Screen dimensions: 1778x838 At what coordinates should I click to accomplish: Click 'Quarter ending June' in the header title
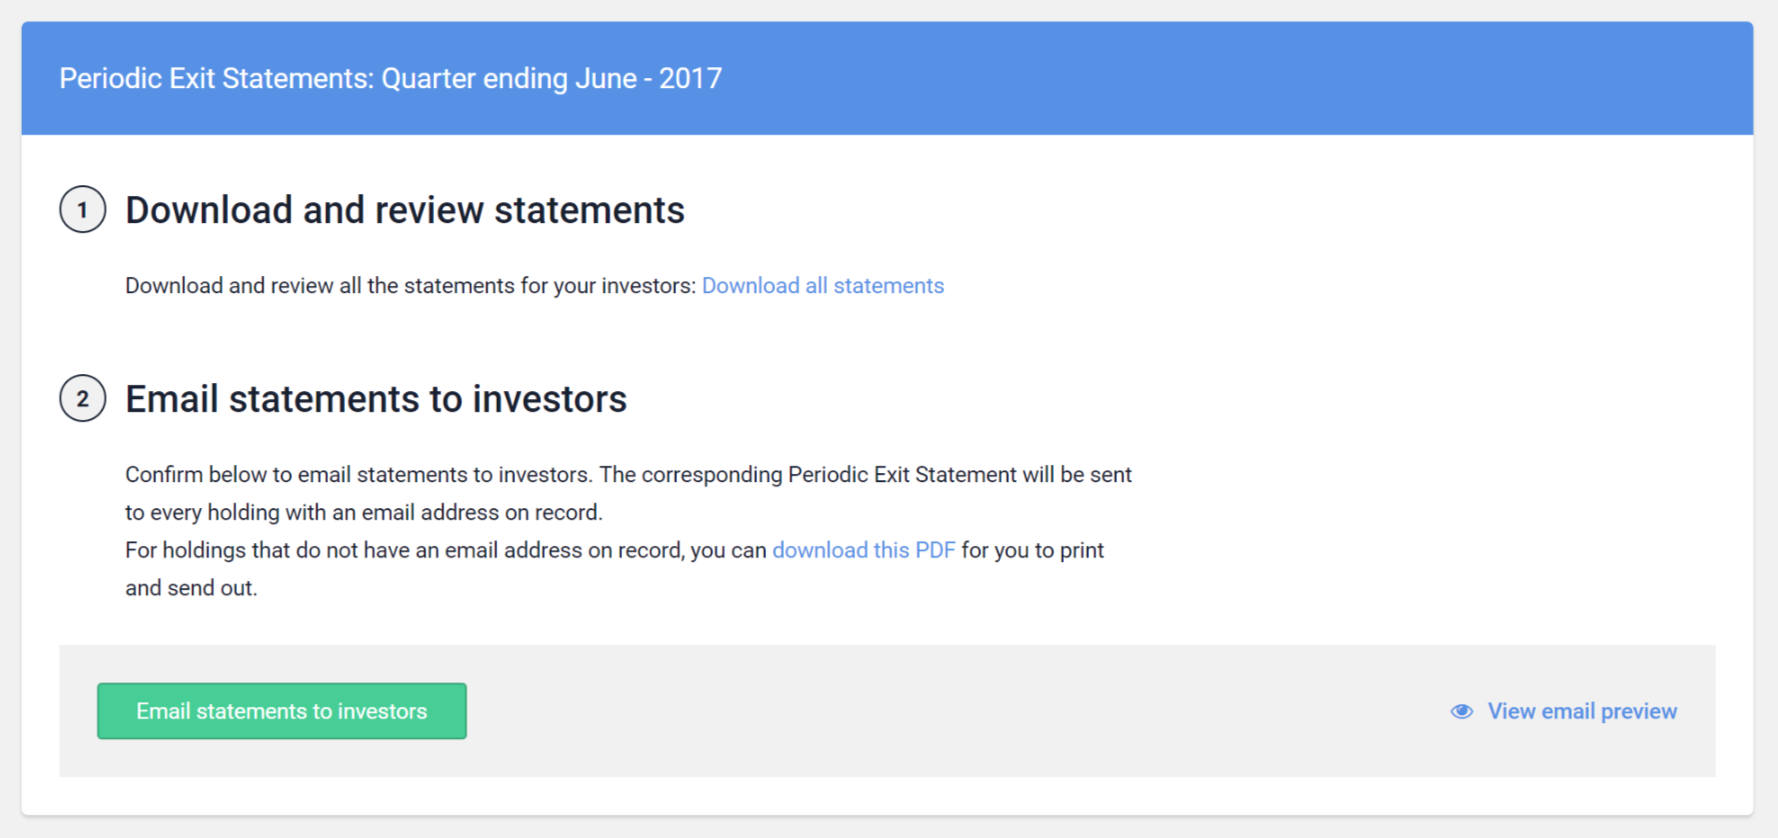pos(509,79)
